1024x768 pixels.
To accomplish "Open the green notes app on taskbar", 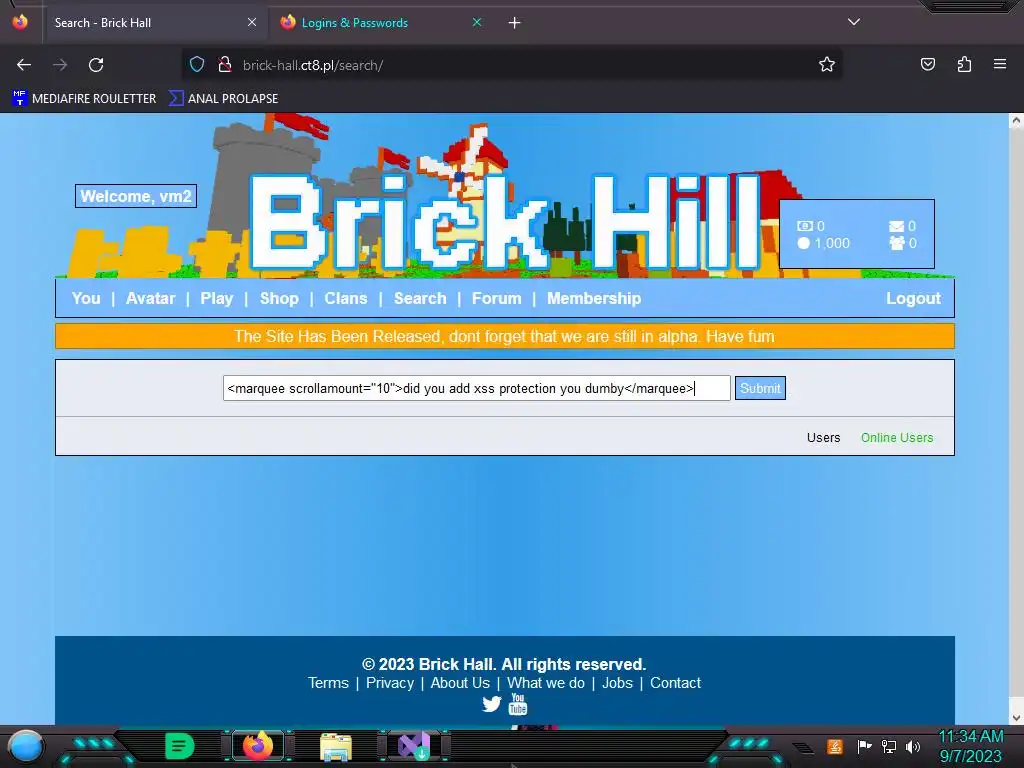I will pyautogui.click(x=180, y=746).
